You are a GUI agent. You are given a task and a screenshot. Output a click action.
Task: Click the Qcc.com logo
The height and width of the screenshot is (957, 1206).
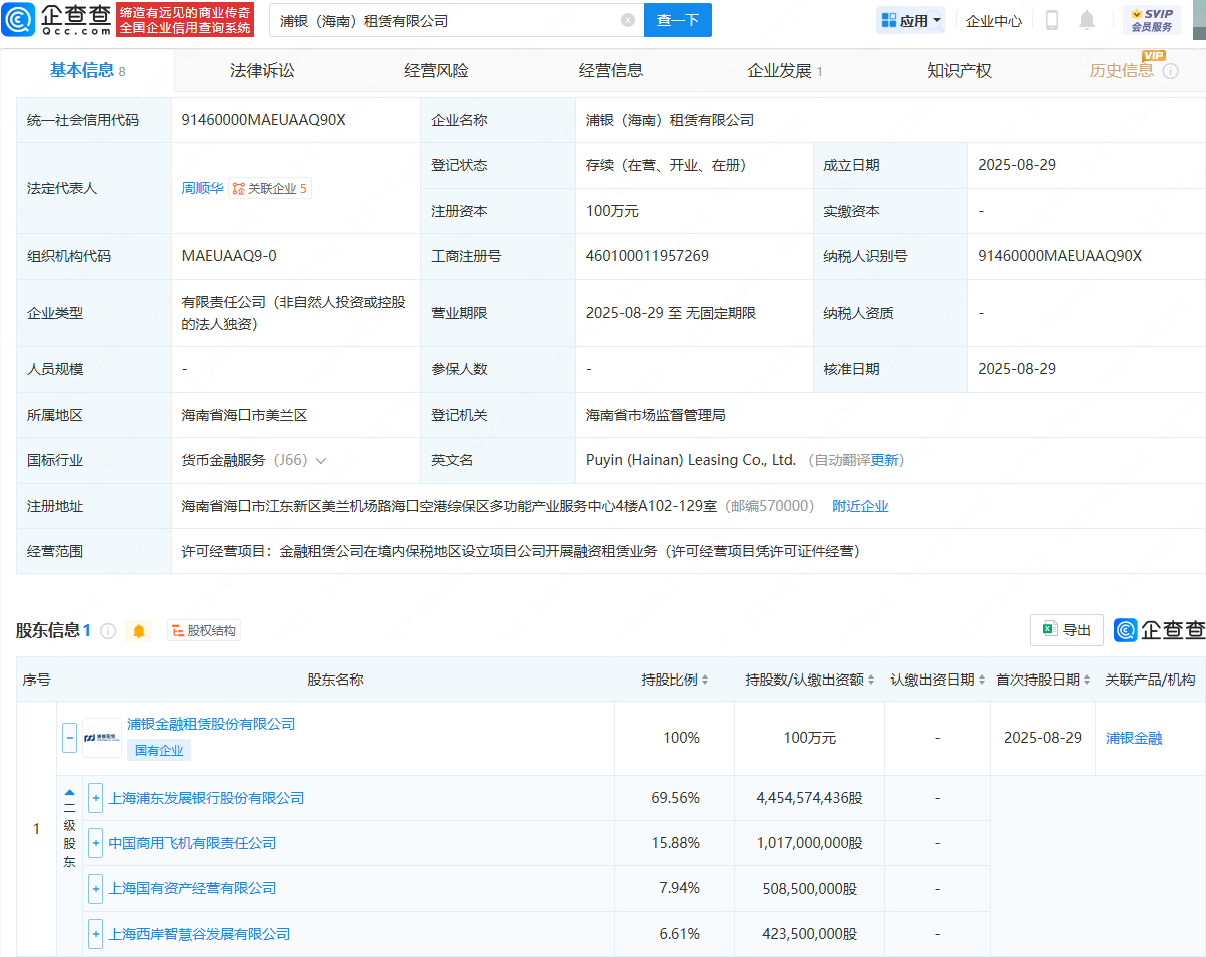(57, 20)
